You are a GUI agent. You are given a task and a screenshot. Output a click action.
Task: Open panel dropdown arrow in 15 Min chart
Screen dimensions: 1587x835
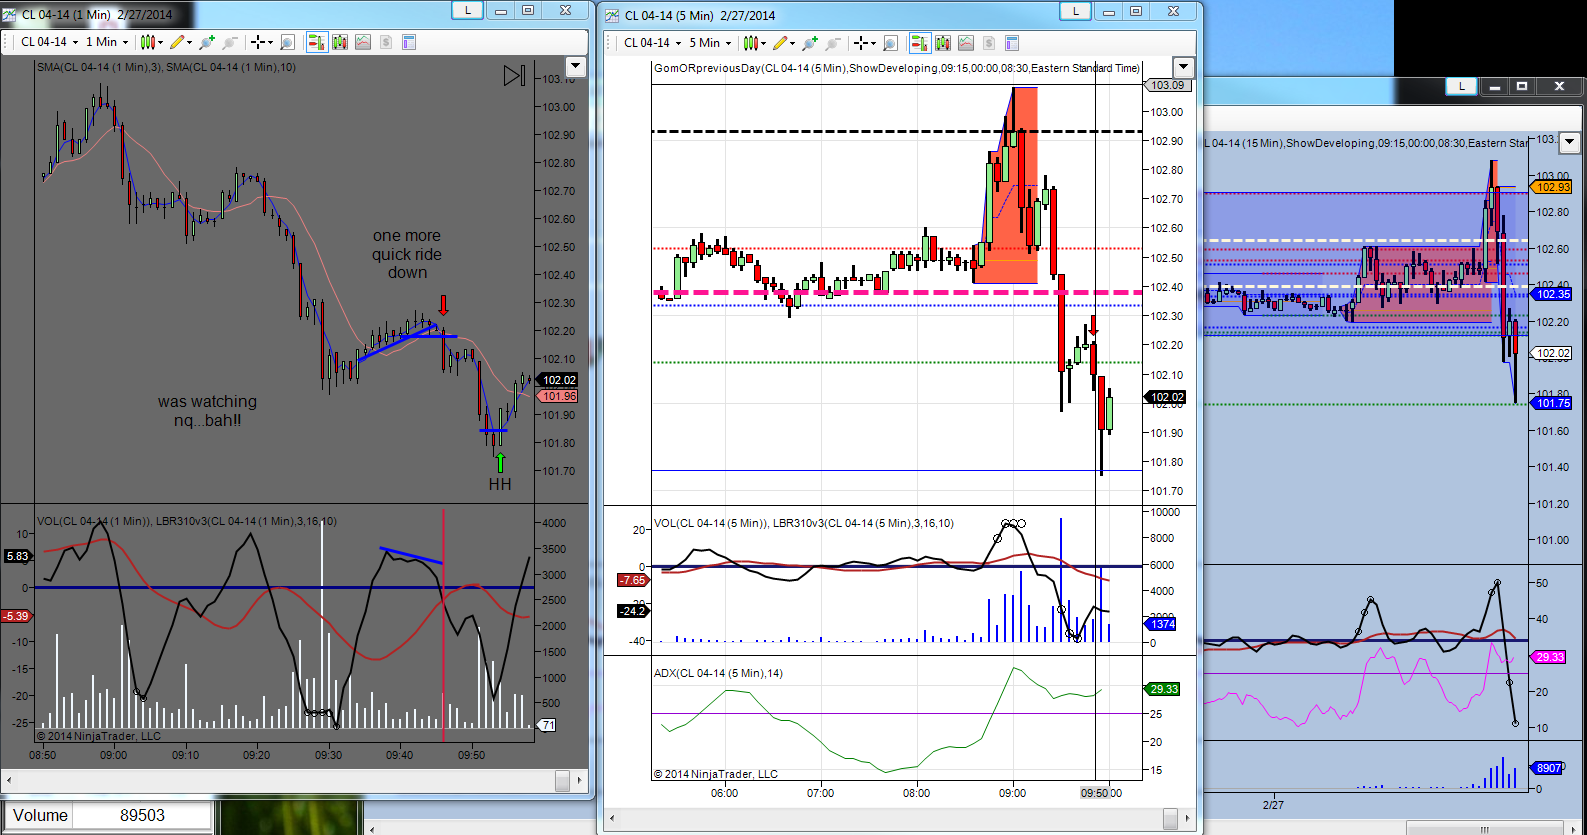pyautogui.click(x=1570, y=142)
